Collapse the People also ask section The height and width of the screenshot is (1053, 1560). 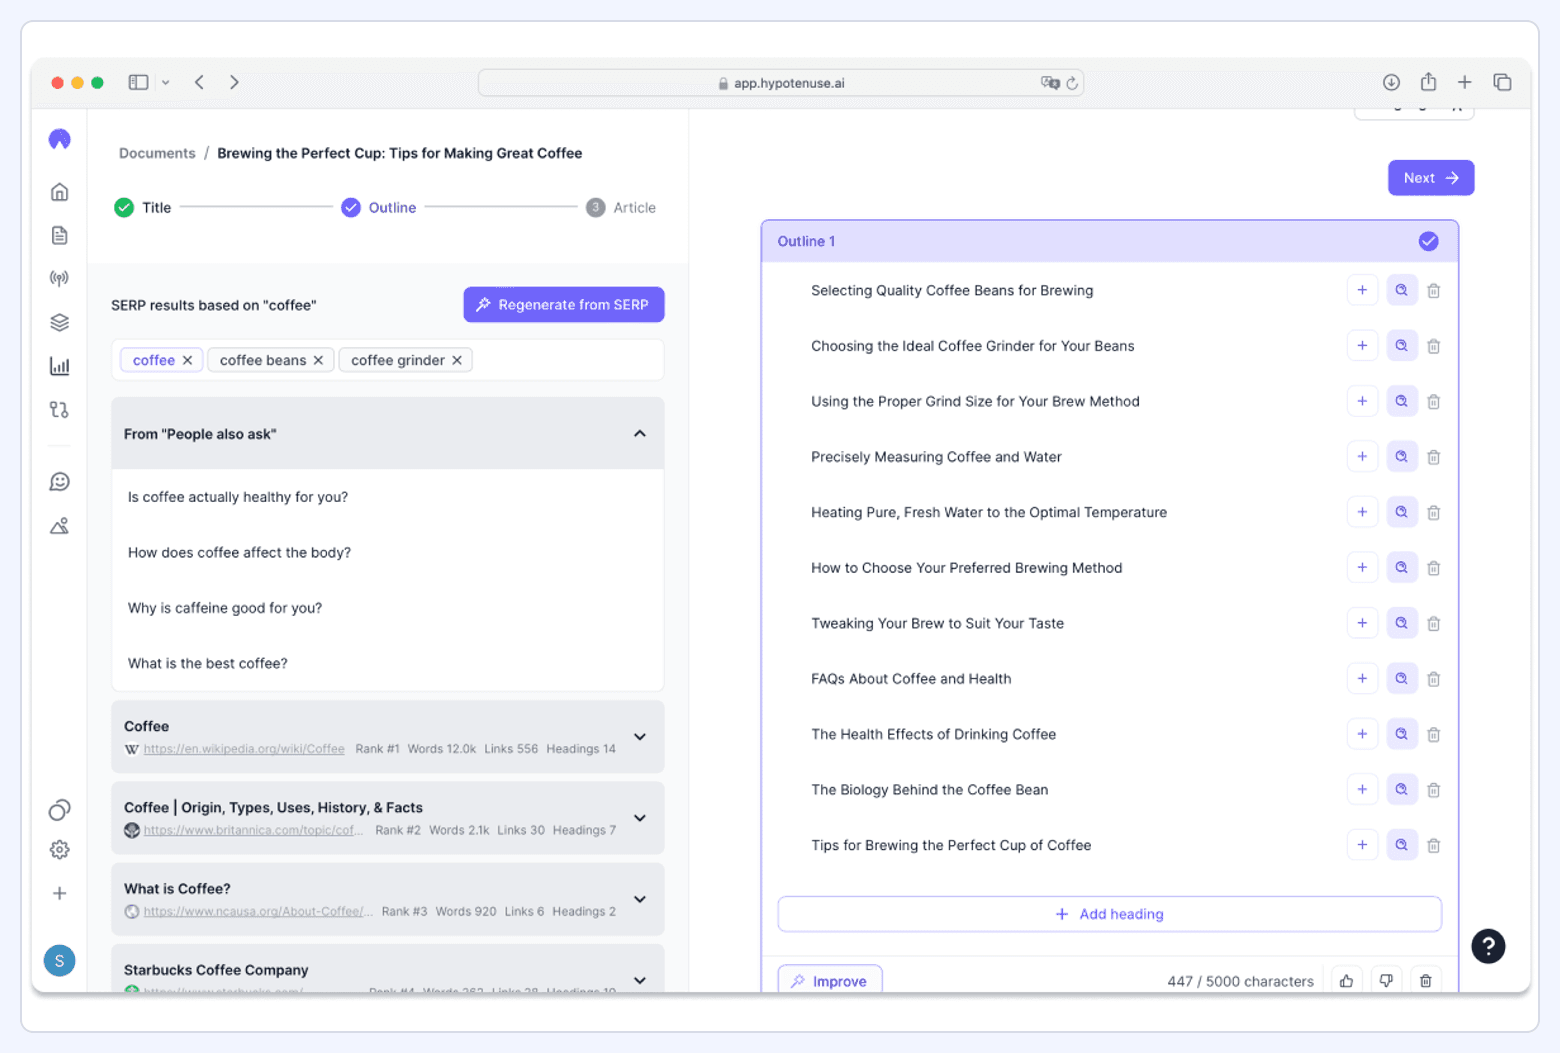[639, 433]
